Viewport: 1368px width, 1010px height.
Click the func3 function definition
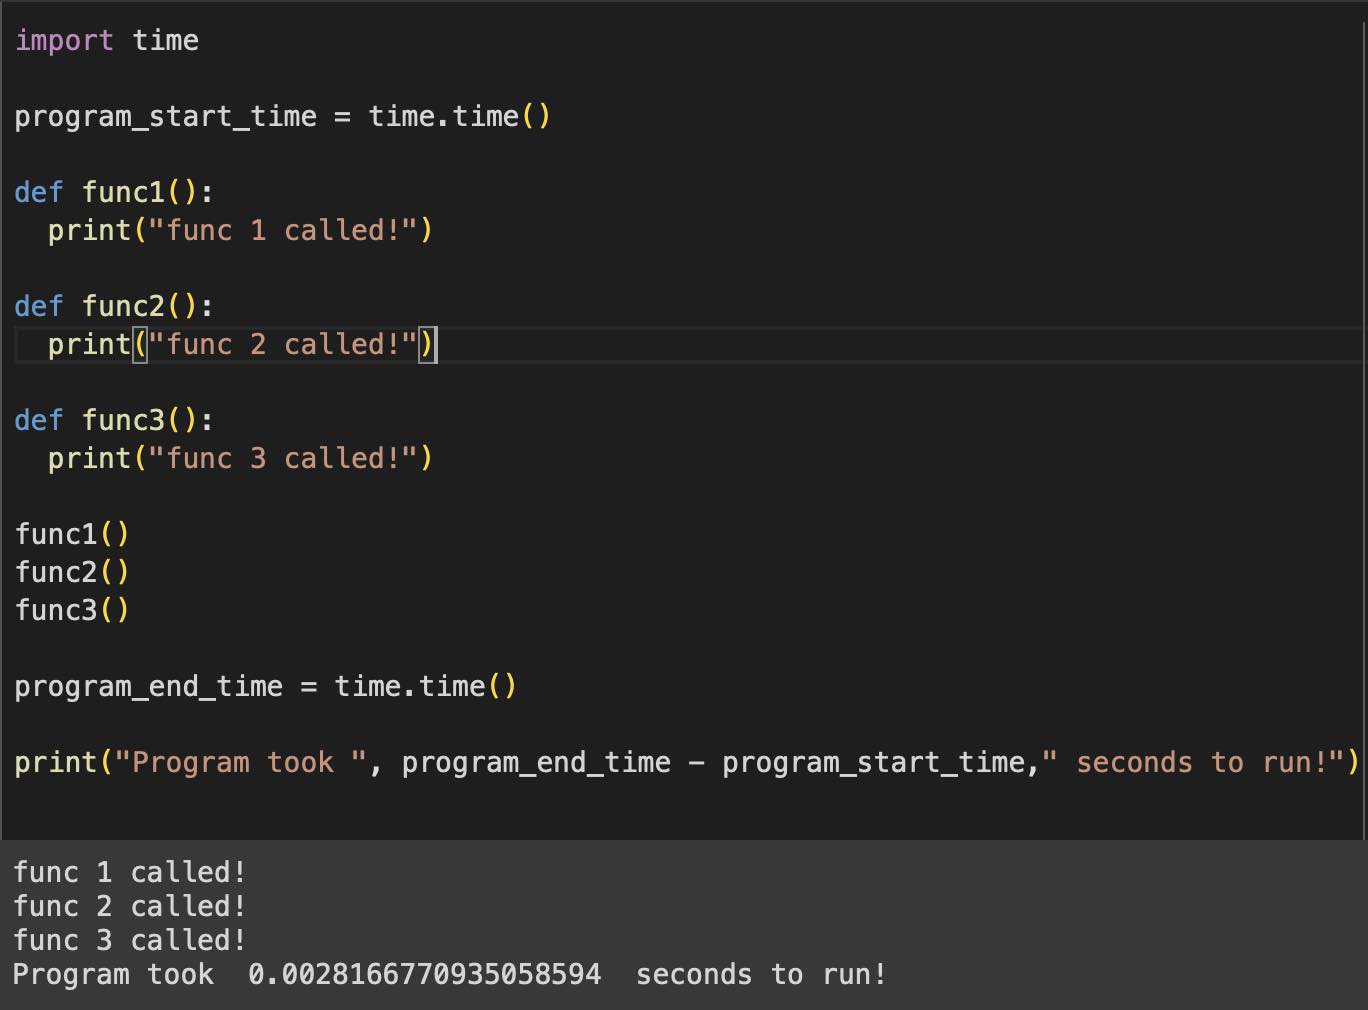click(x=113, y=420)
